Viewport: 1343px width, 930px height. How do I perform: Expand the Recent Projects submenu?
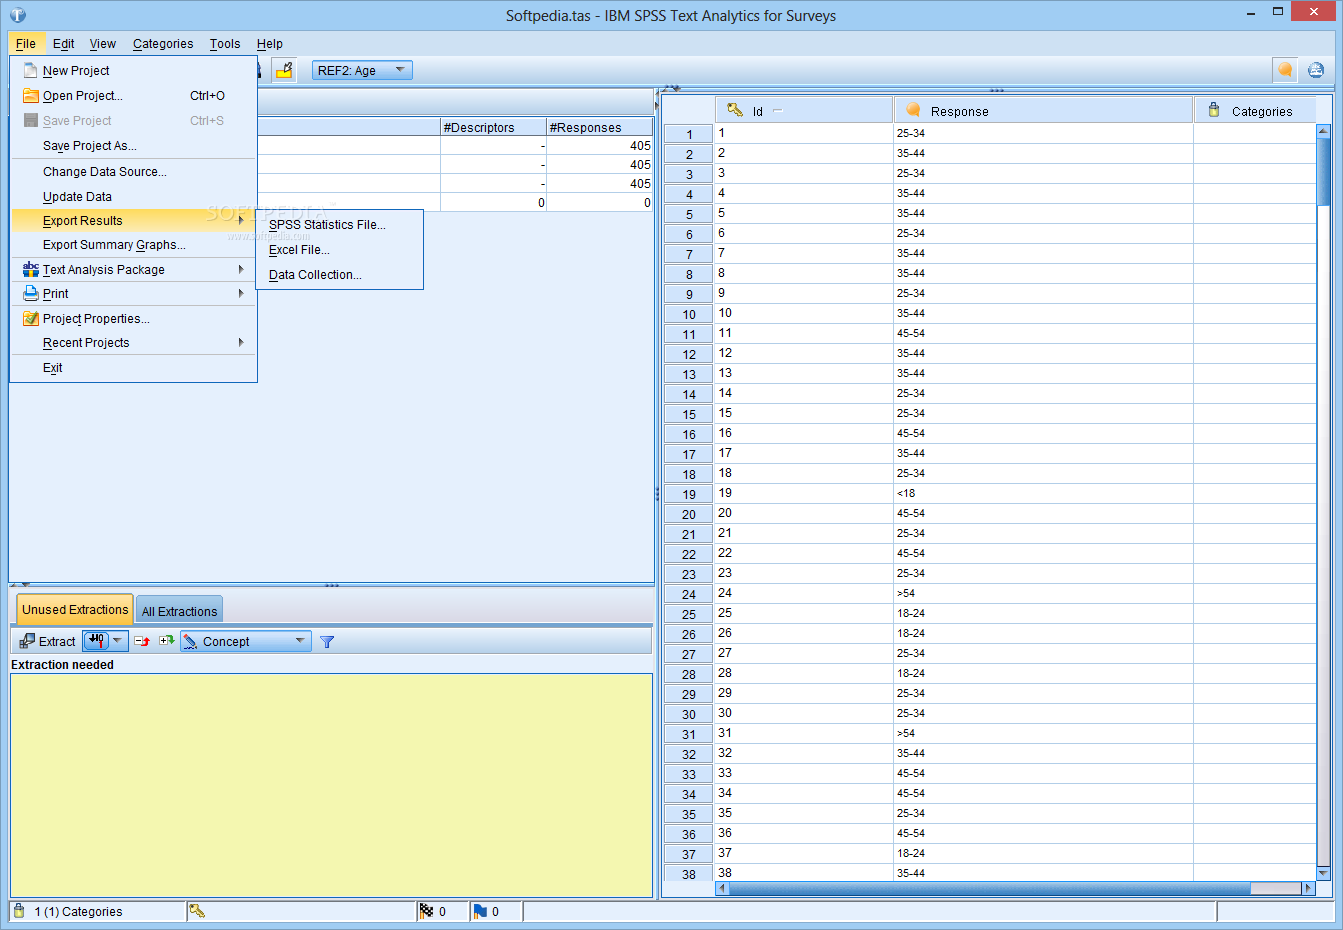coord(133,343)
